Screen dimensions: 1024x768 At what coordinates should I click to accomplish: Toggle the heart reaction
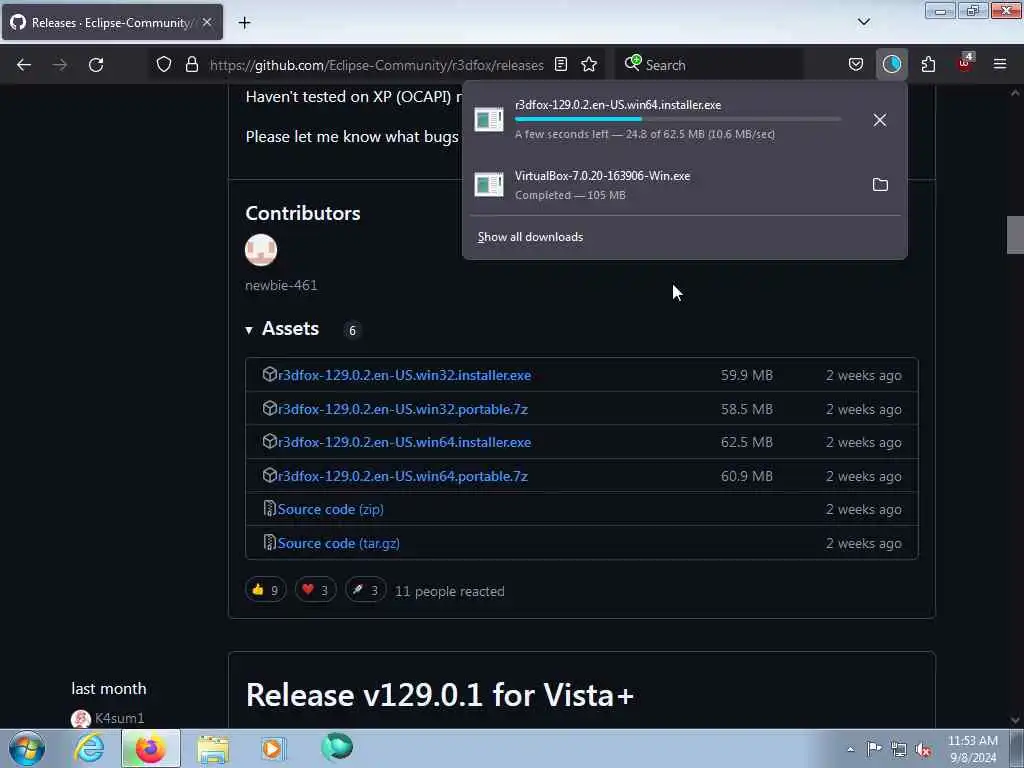(315, 590)
